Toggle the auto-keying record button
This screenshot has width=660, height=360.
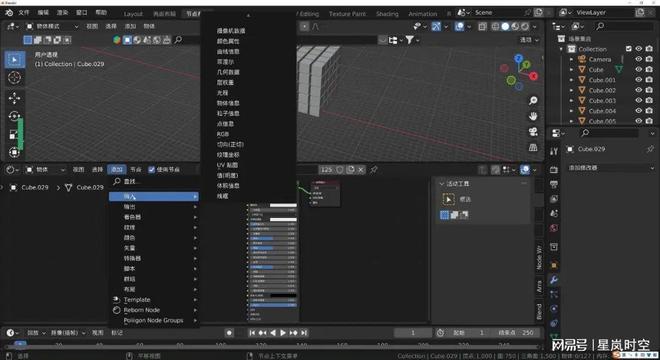(229, 333)
